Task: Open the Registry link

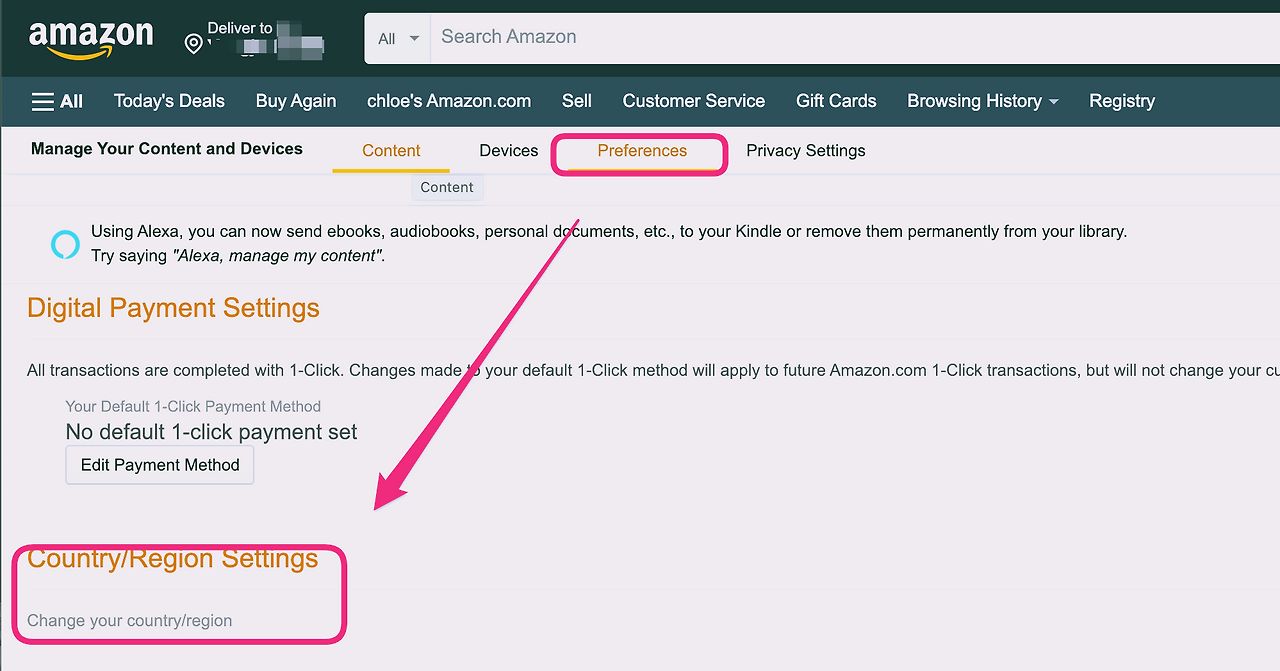Action: point(1122,101)
